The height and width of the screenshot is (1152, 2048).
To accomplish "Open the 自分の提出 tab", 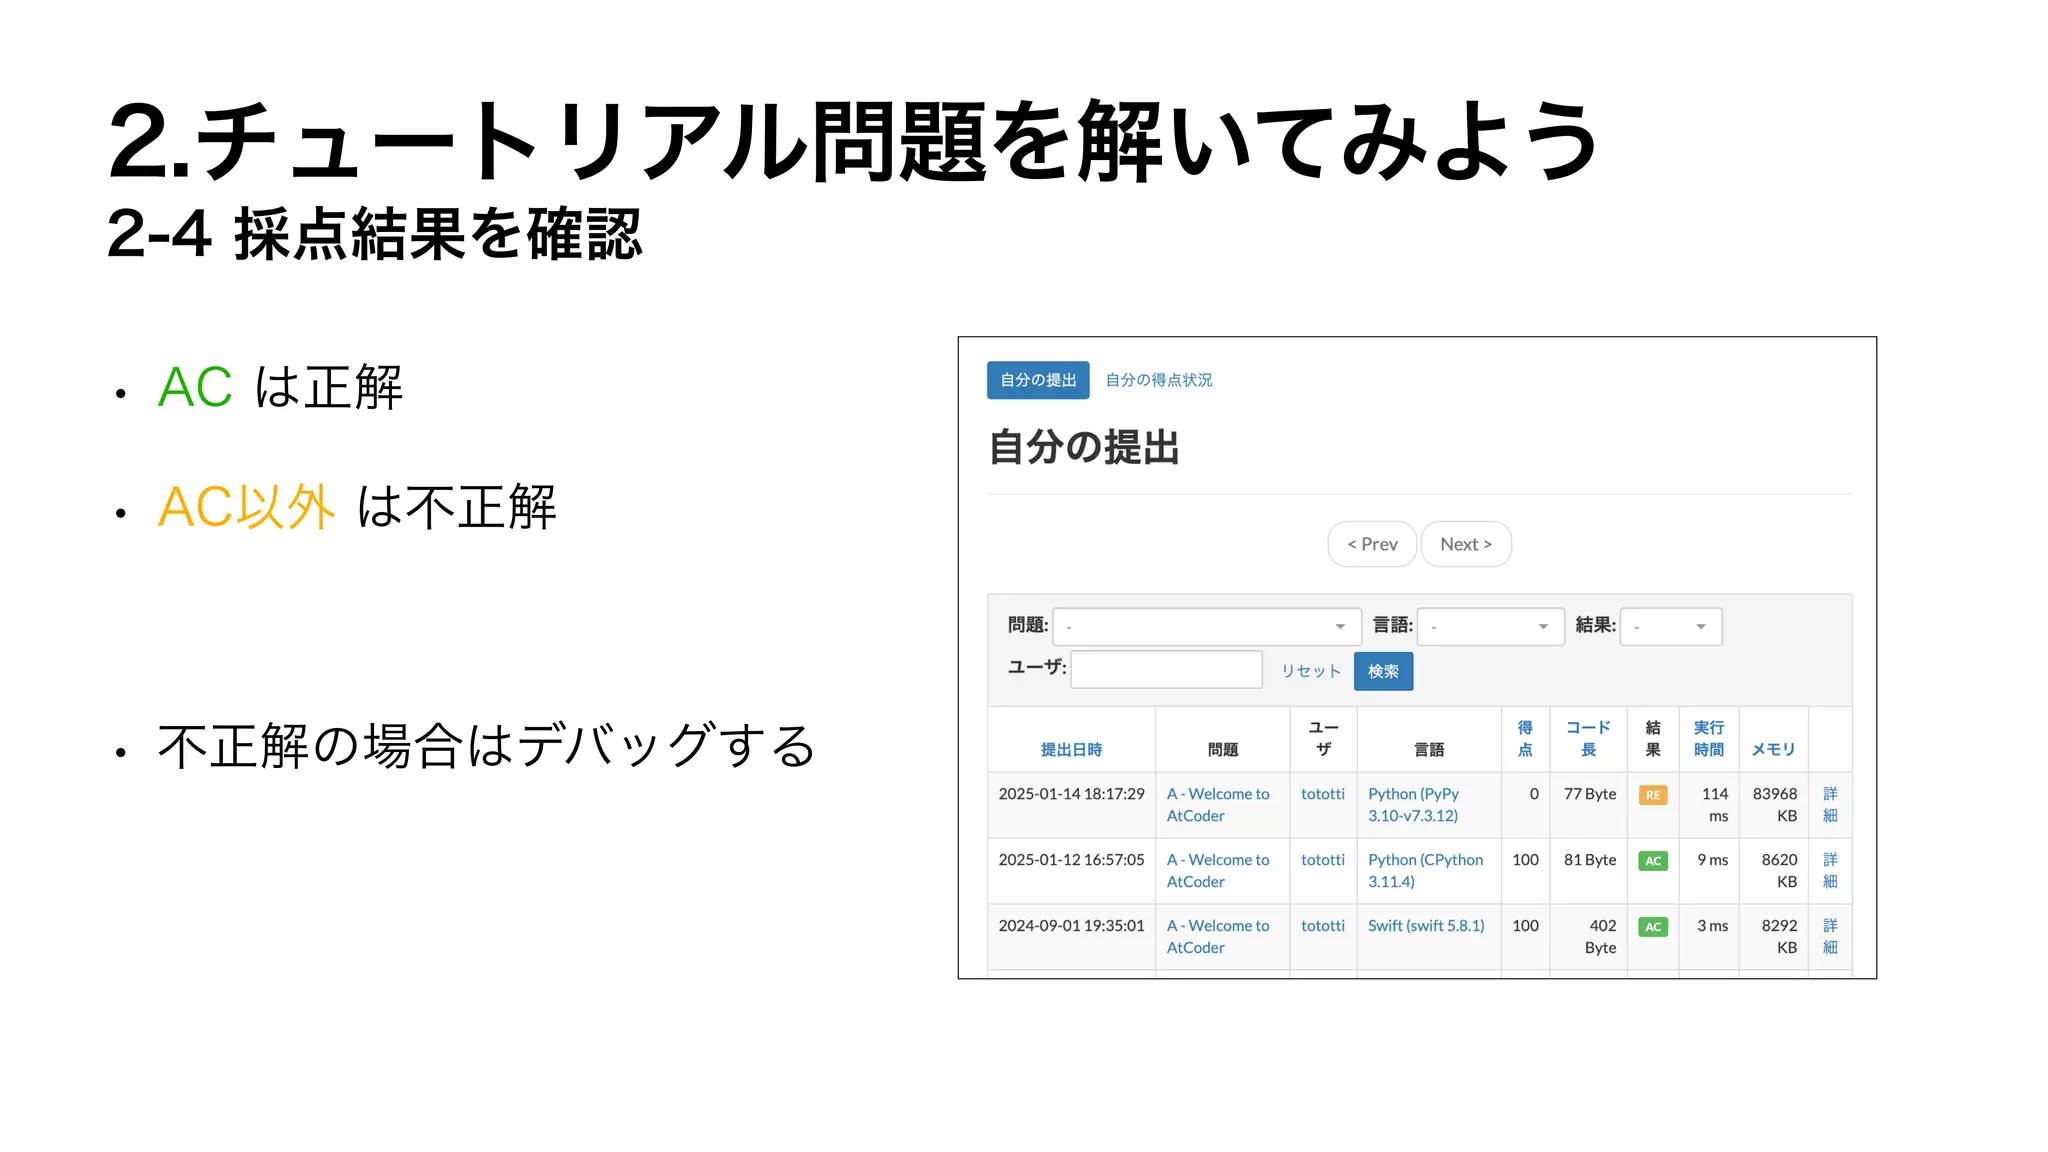I will coord(1037,380).
